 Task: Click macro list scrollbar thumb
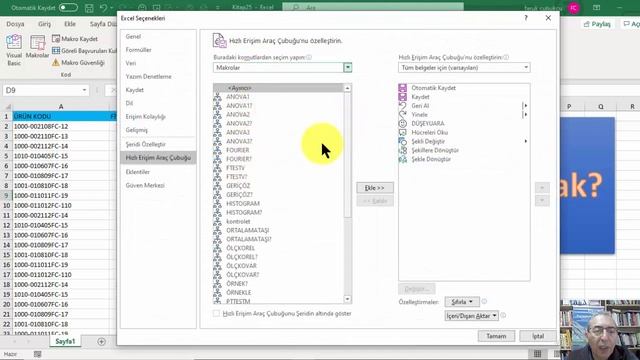point(347,155)
